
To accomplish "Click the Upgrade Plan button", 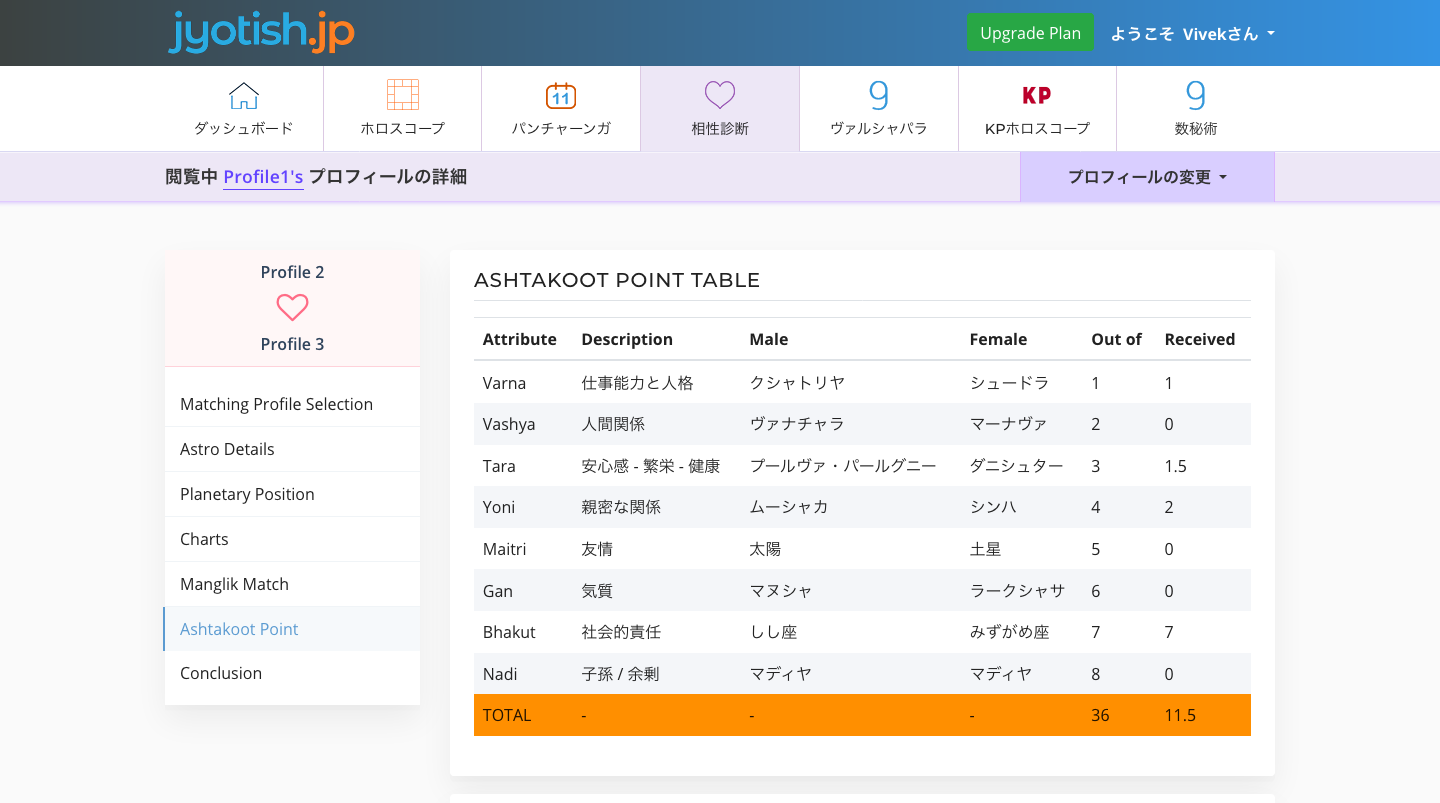I will tap(1030, 33).
